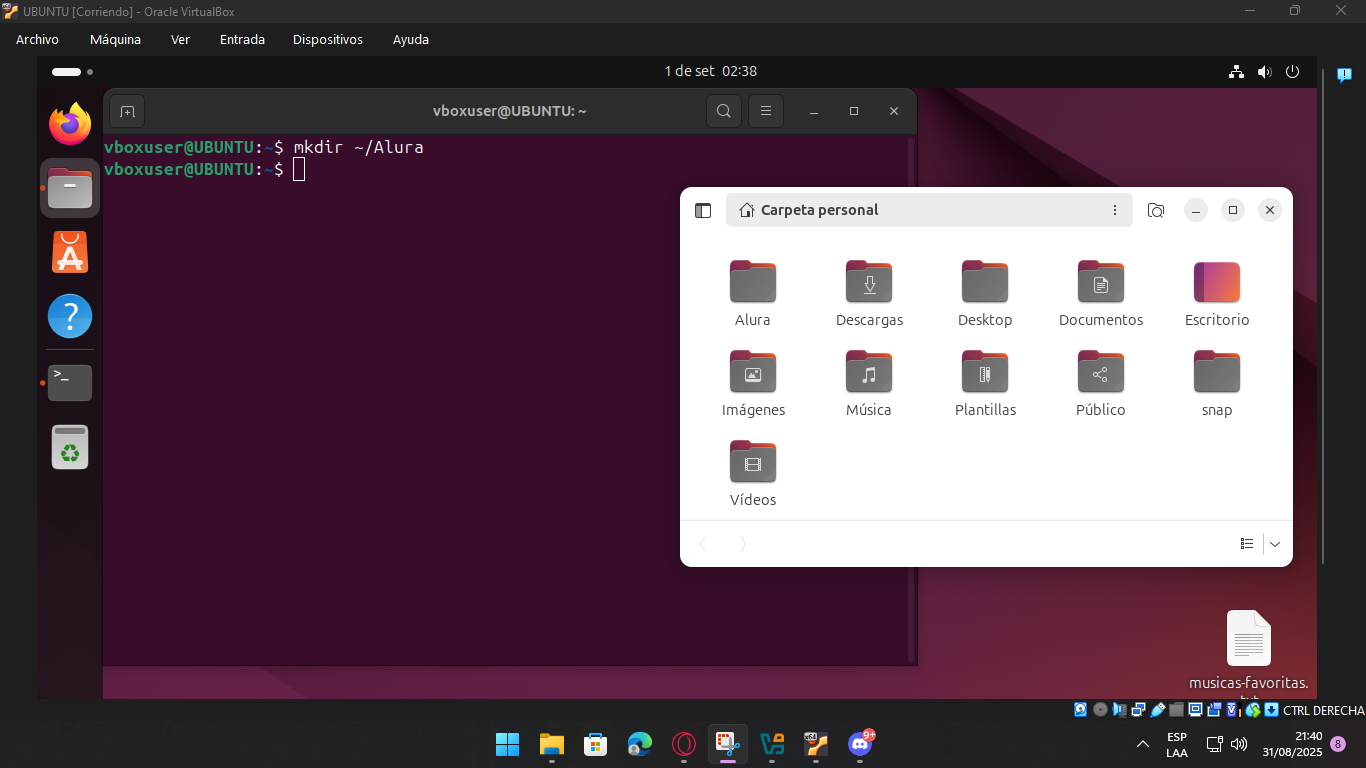This screenshot has width=1366, height=768.
Task: Open Firefox from the Ubuntu dock
Action: [x=70, y=124]
